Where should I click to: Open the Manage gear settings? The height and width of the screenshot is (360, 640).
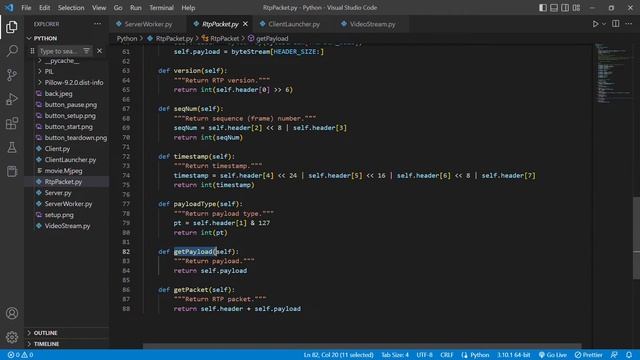[x=12, y=337]
